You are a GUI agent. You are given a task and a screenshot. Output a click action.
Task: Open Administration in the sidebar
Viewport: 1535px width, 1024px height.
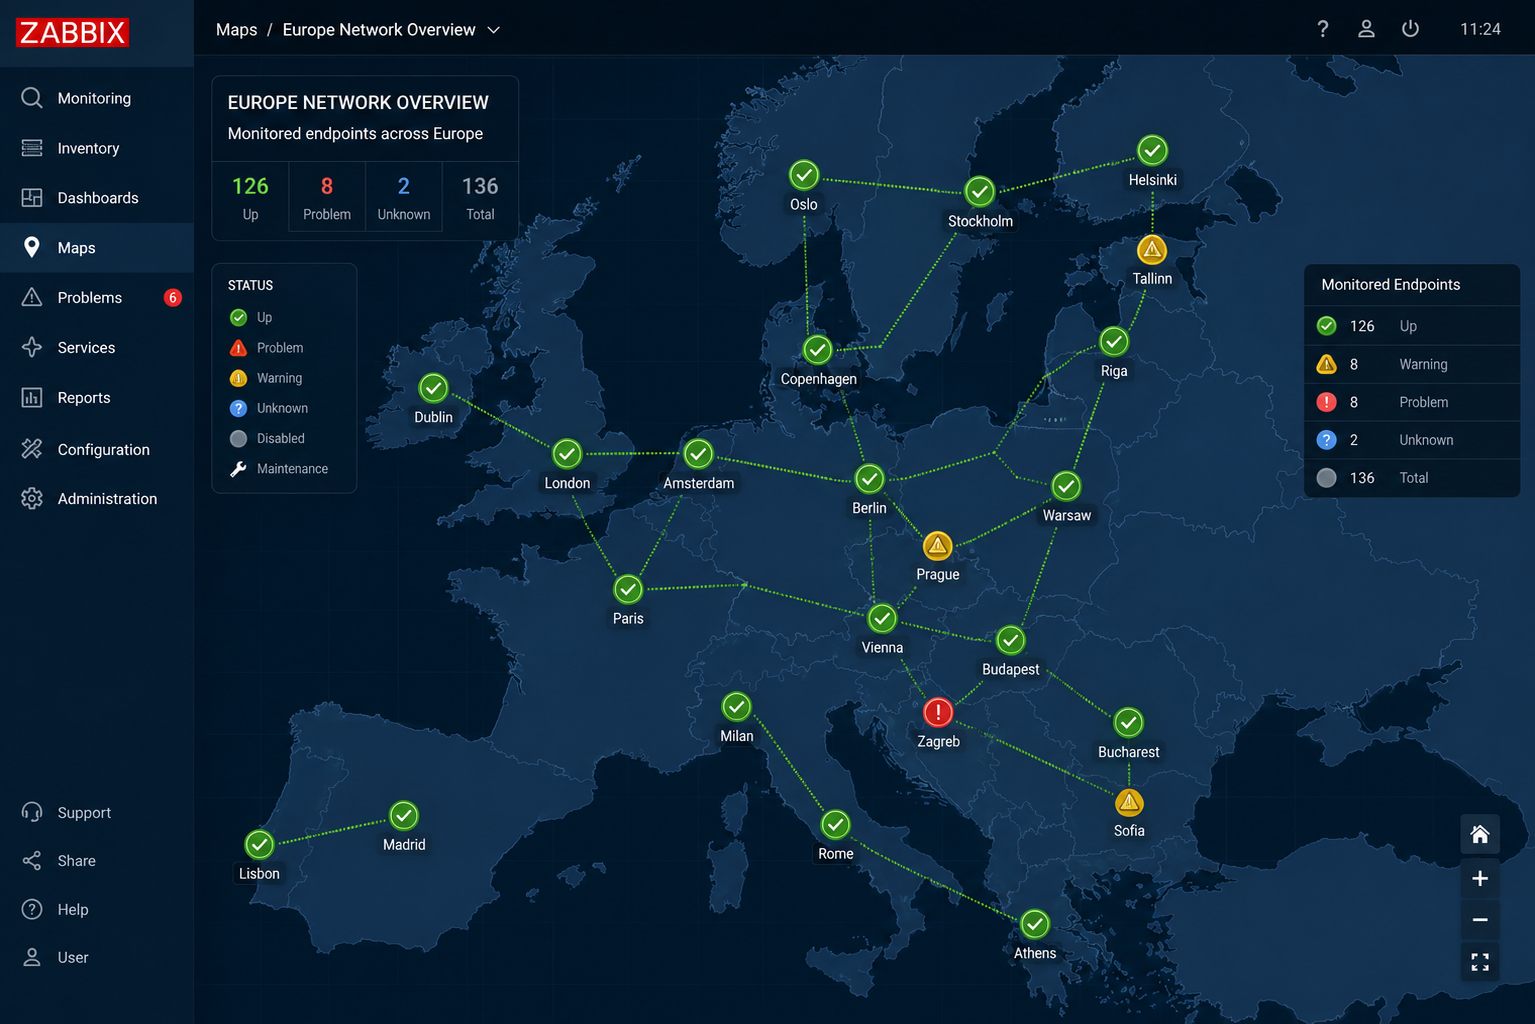tap(97, 498)
